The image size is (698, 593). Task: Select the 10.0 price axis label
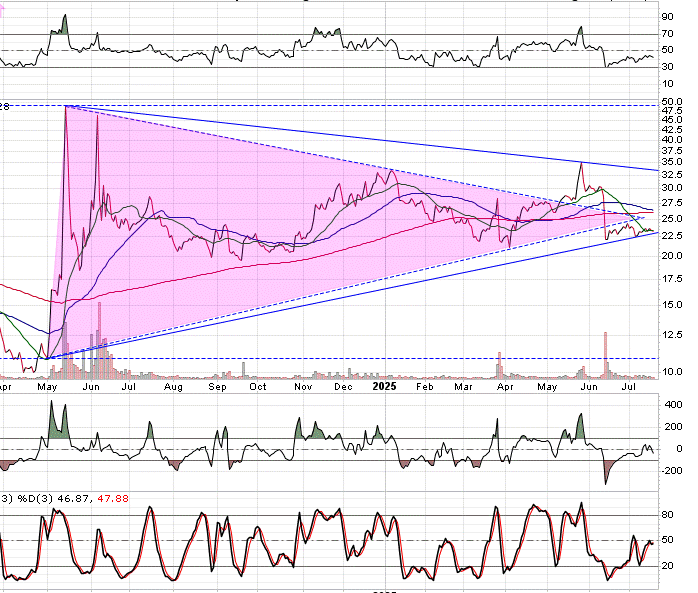(x=672, y=372)
